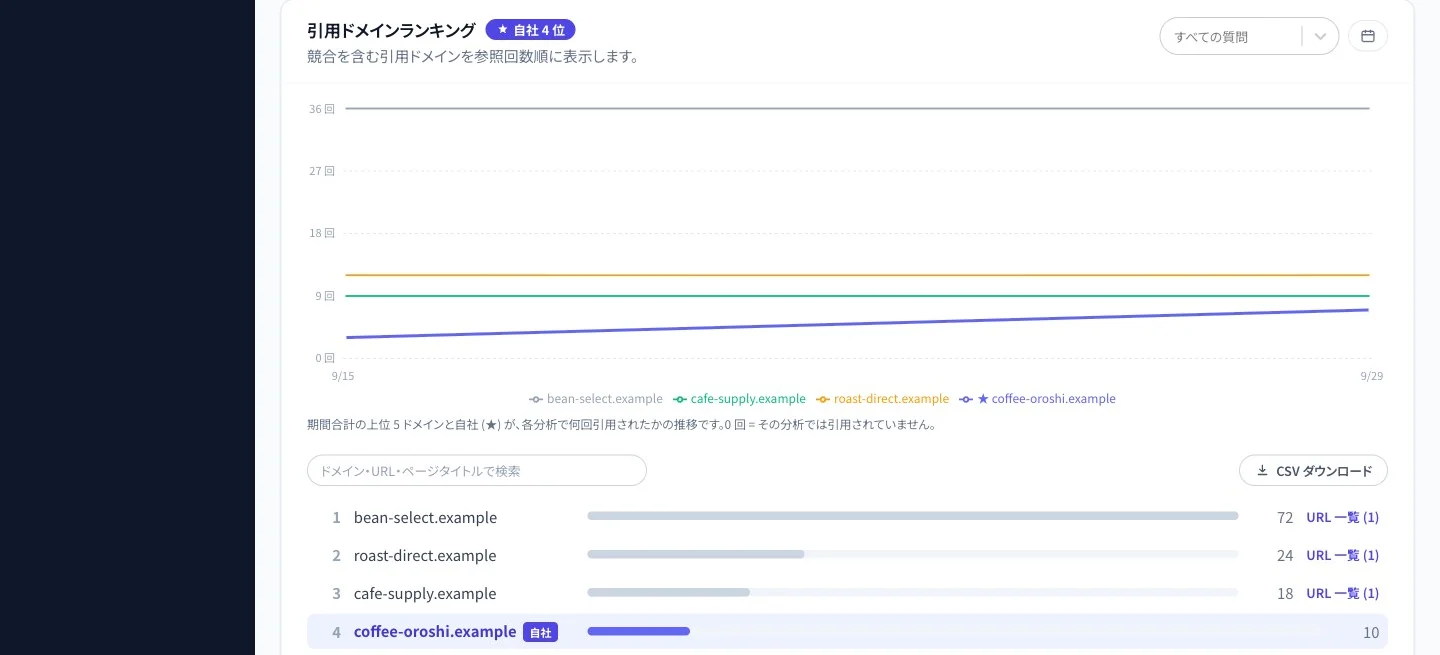Click the download icon in the CSV button
This screenshot has width=1440, height=655.
click(1262, 471)
